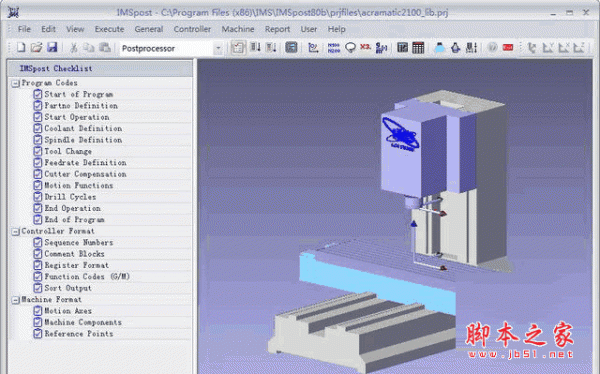Image resolution: width=600 pixels, height=374 pixels.
Task: Open the Report menu
Action: pos(277,29)
